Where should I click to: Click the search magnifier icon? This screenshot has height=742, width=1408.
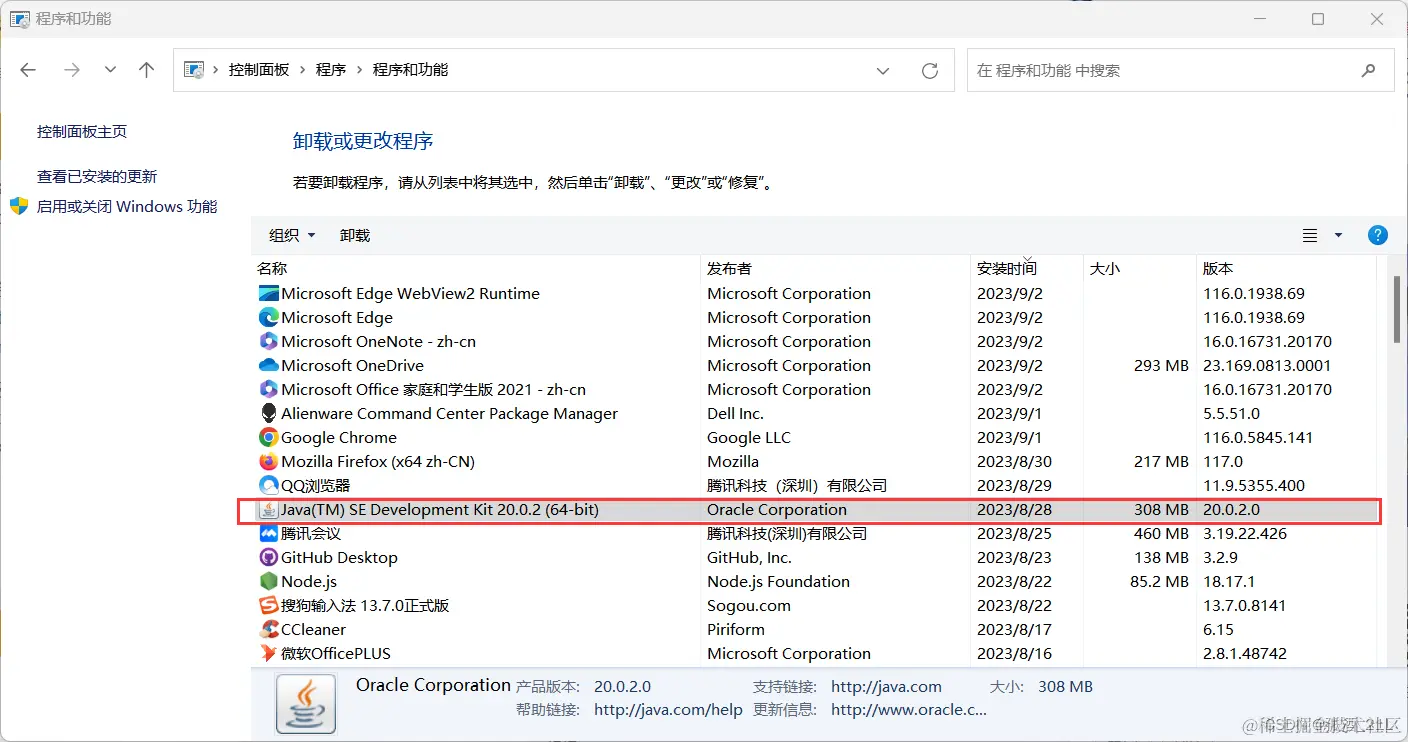coord(1368,70)
